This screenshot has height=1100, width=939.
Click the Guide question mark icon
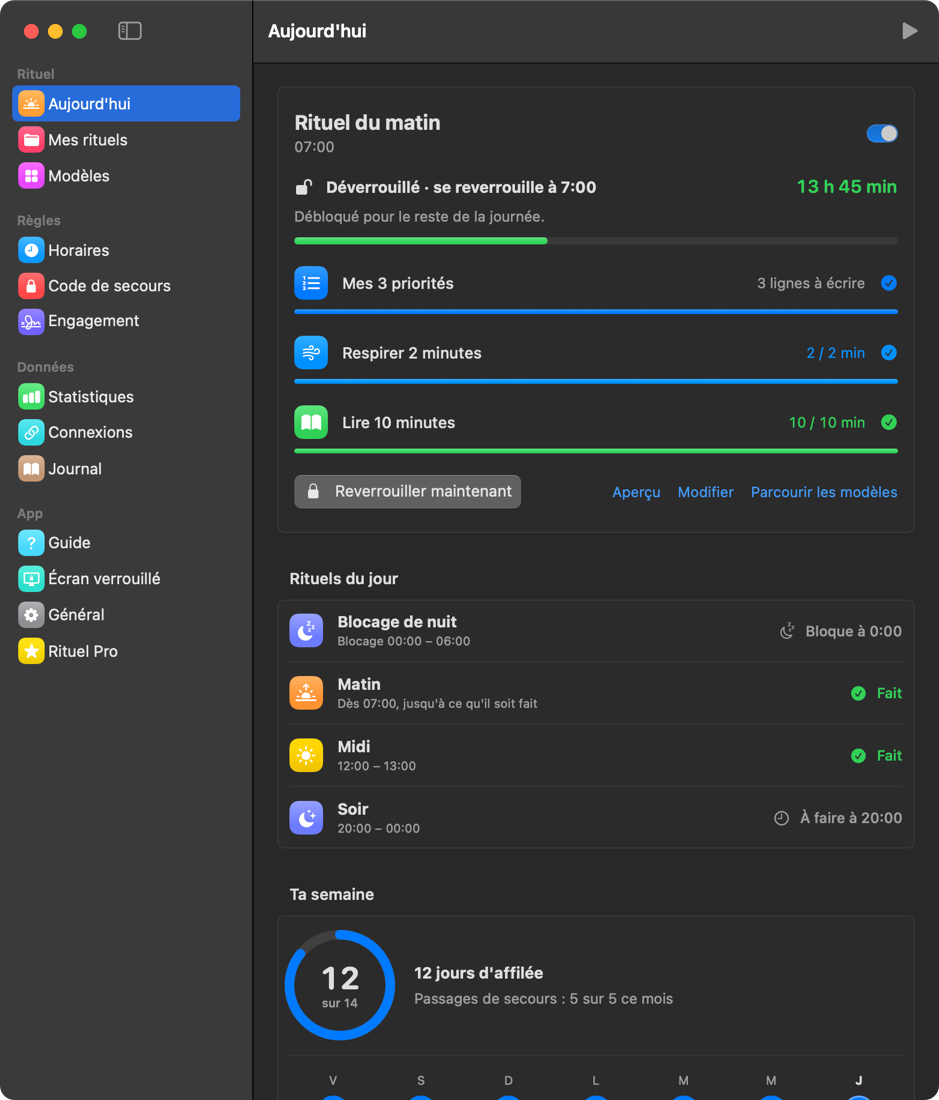31,542
